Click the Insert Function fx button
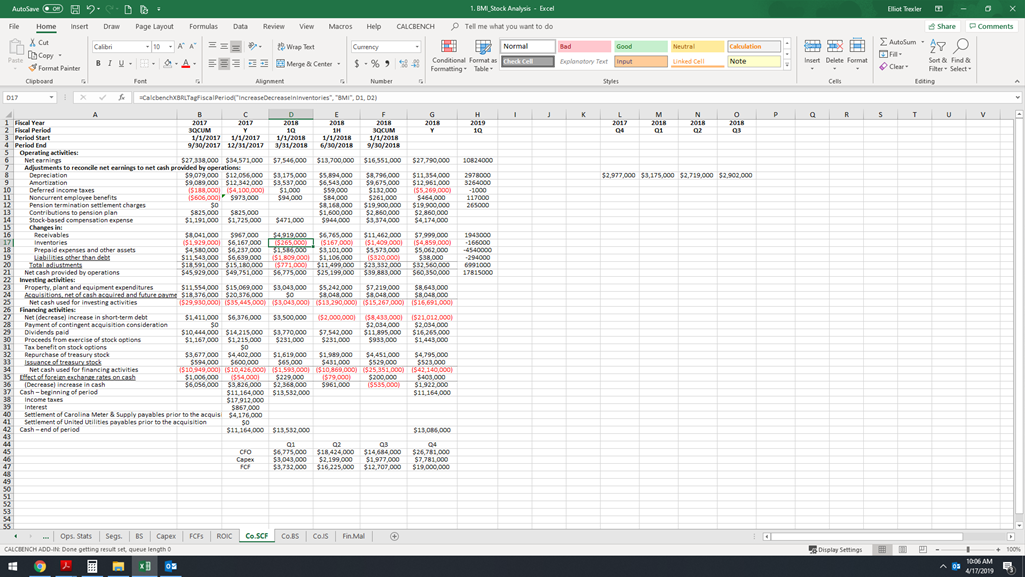The image size is (1025, 577). (x=122, y=97)
